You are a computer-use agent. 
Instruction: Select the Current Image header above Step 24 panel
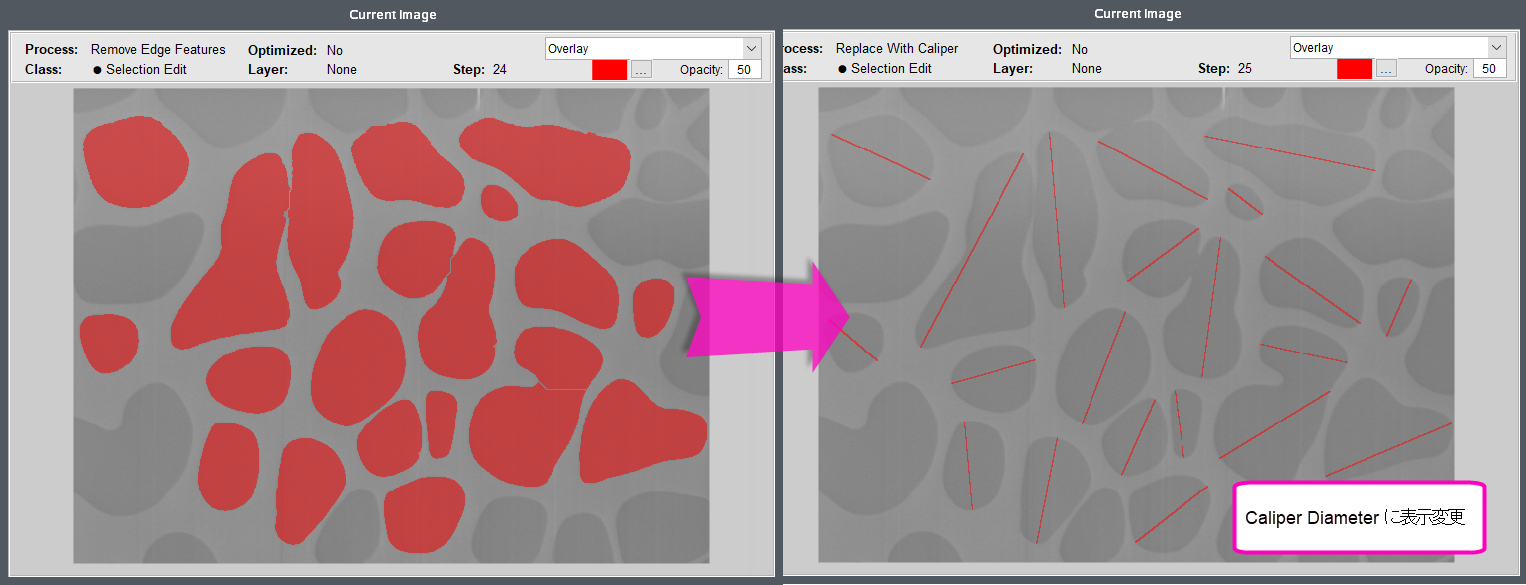392,15
